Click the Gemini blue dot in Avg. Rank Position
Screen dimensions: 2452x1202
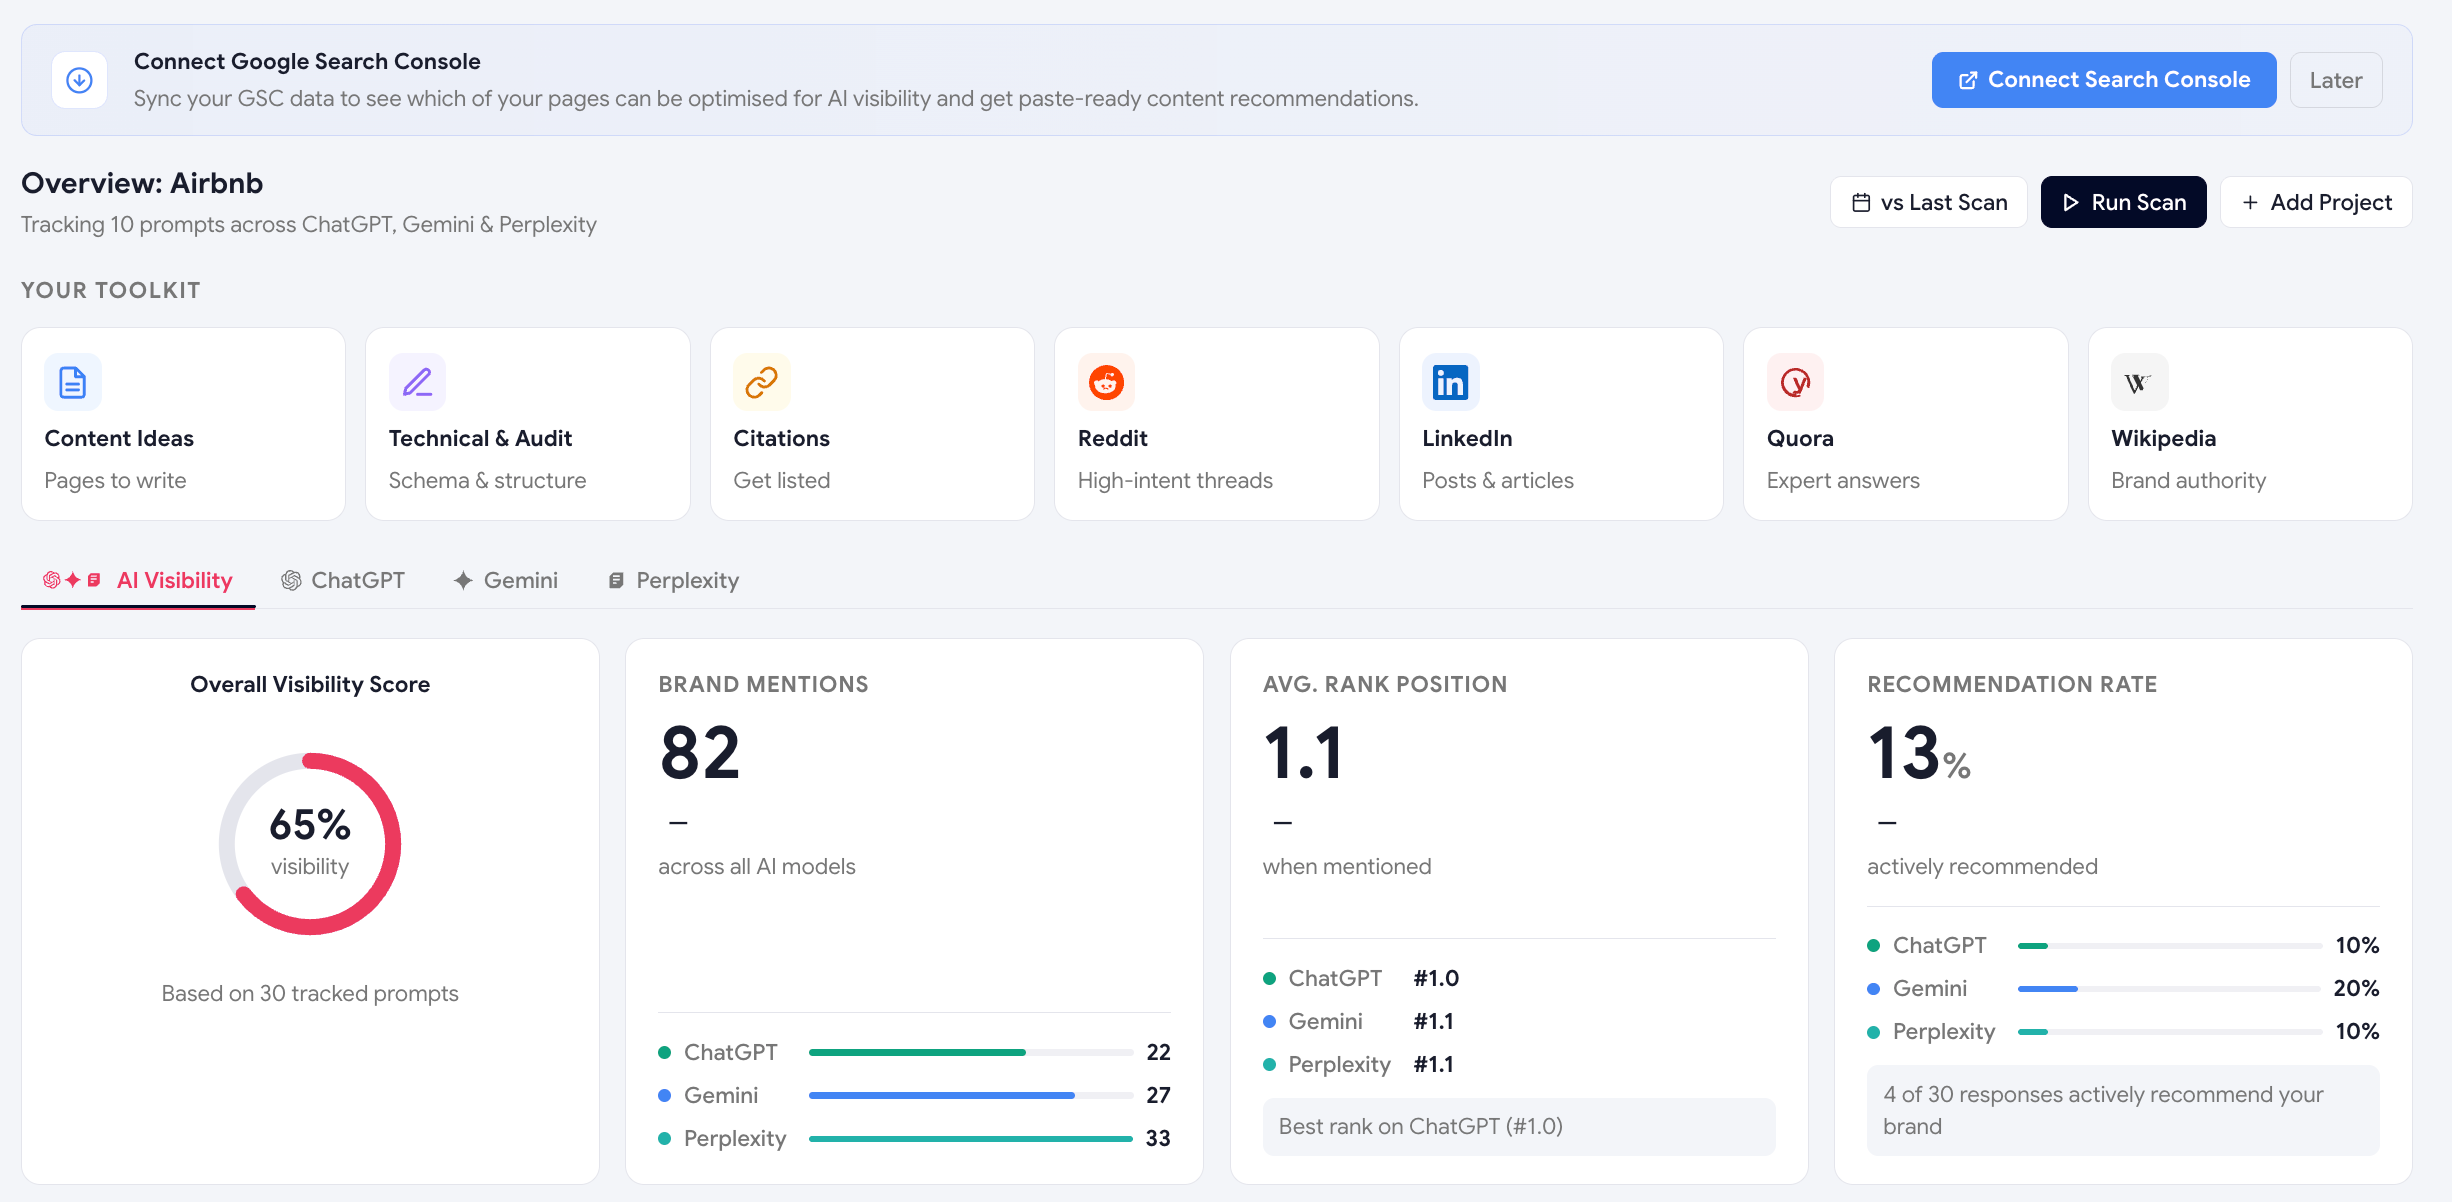[1269, 1022]
